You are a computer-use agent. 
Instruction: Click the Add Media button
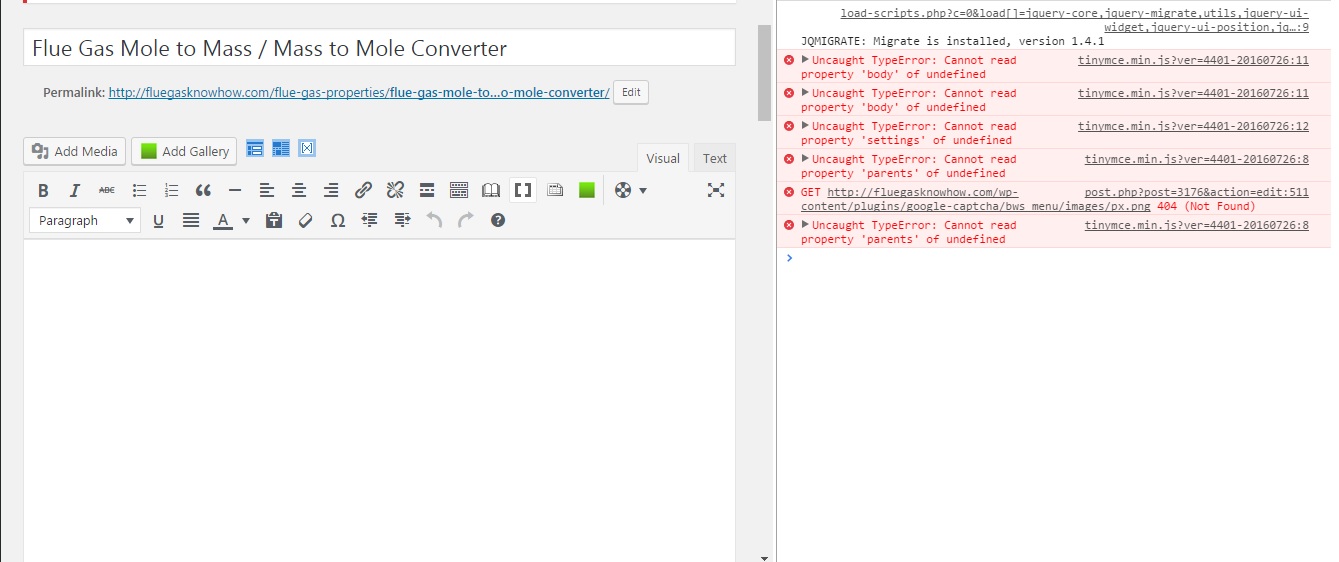[75, 151]
